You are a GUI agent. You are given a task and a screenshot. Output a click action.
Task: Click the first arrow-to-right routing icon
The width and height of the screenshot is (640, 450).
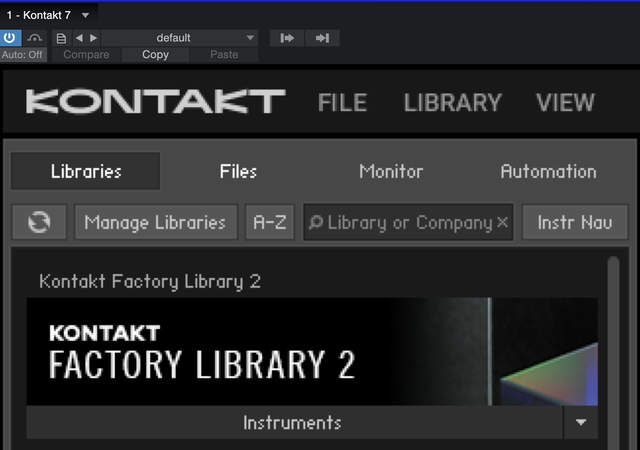click(287, 38)
